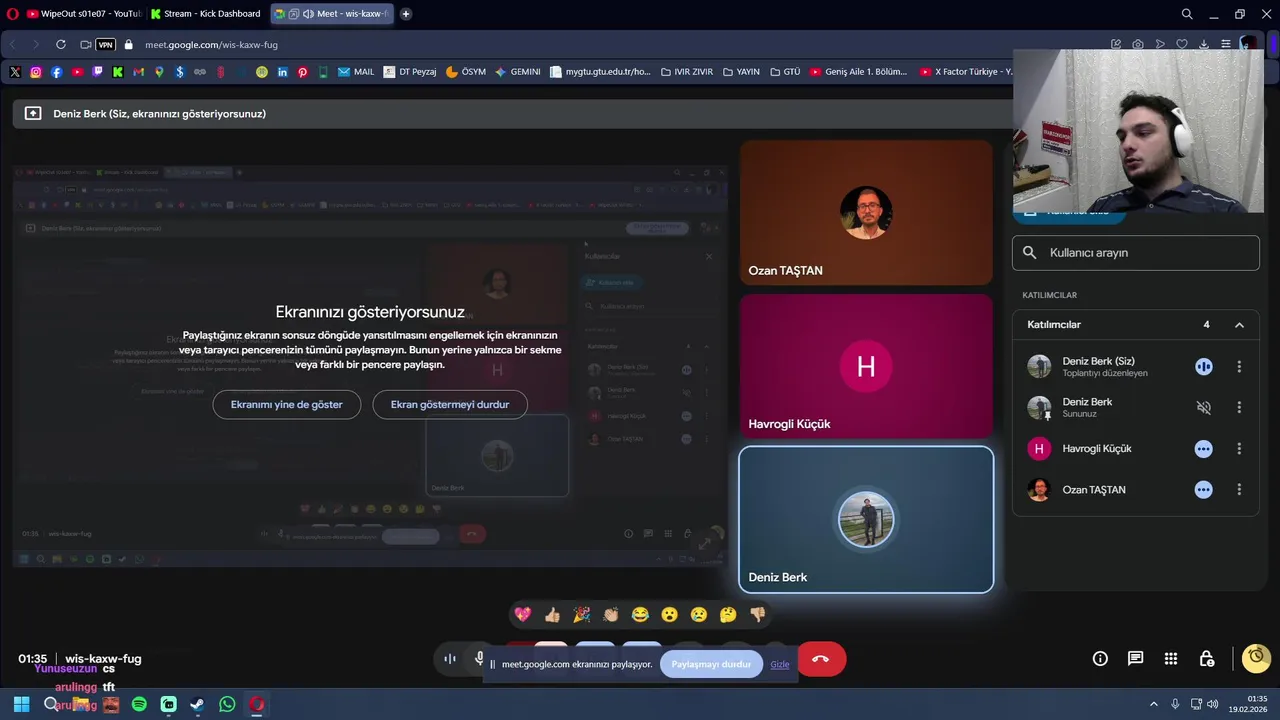The image size is (1280, 720).
Task: Select Deniz Berk video tile
Action: point(866,519)
